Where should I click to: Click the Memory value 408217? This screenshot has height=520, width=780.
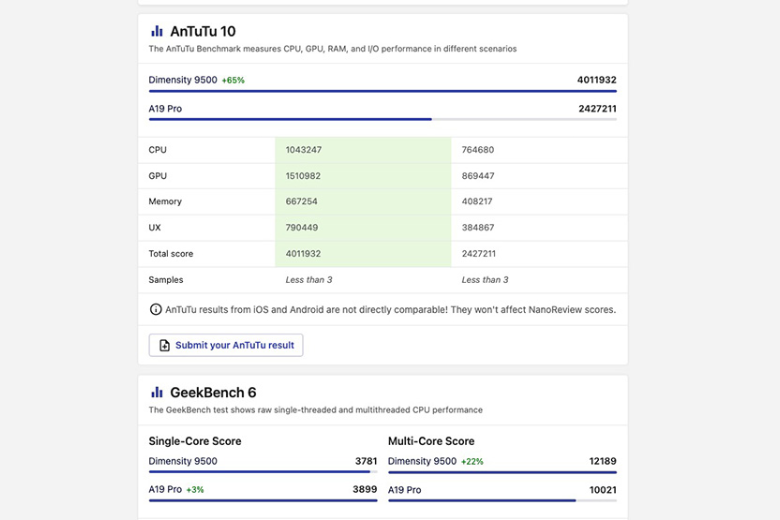(477, 202)
